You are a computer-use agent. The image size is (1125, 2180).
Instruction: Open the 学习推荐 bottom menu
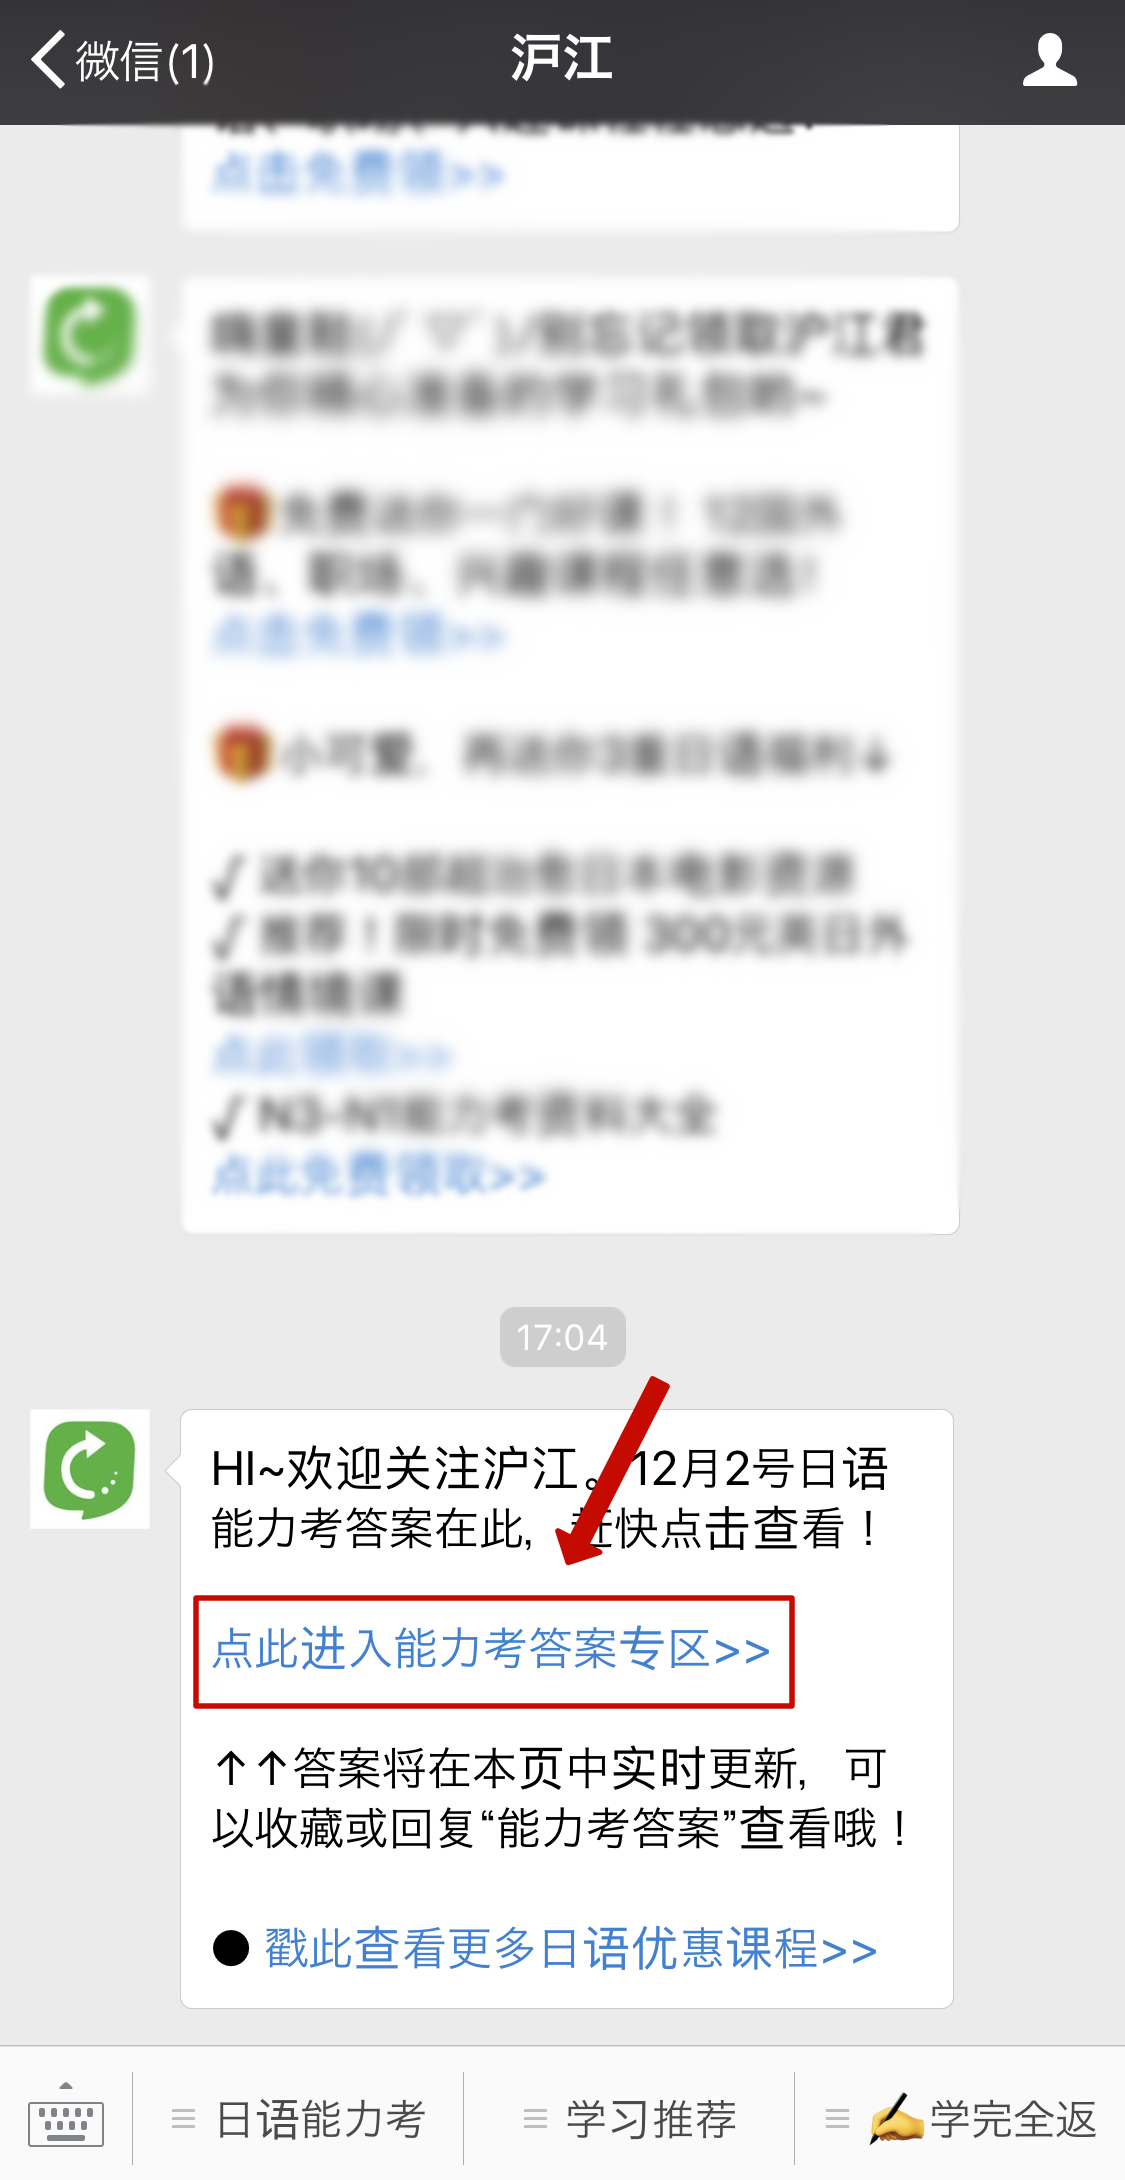tap(630, 2119)
